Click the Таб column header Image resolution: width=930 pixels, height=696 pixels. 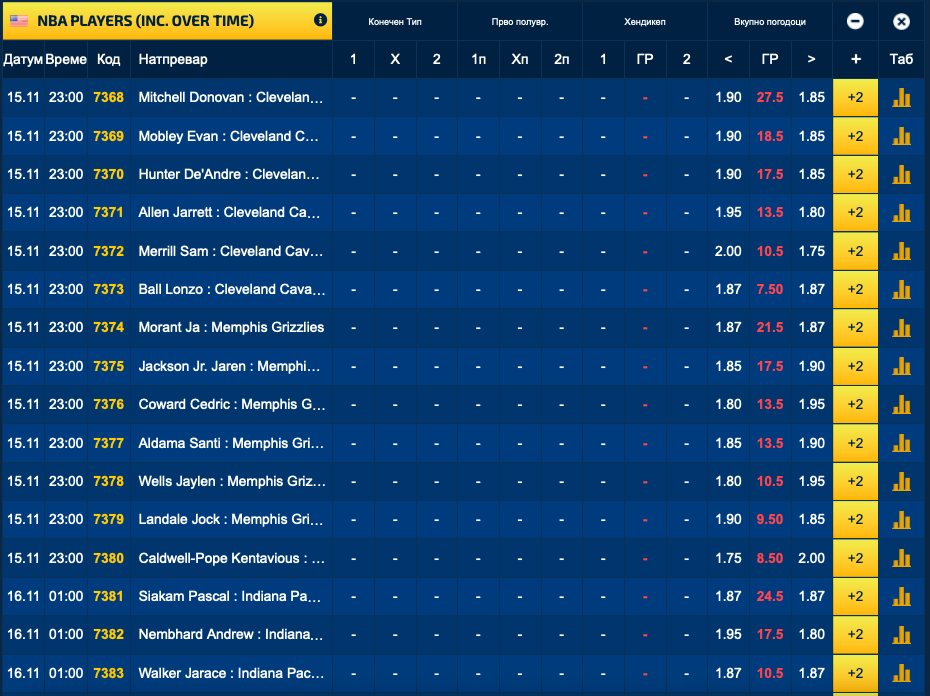point(901,60)
